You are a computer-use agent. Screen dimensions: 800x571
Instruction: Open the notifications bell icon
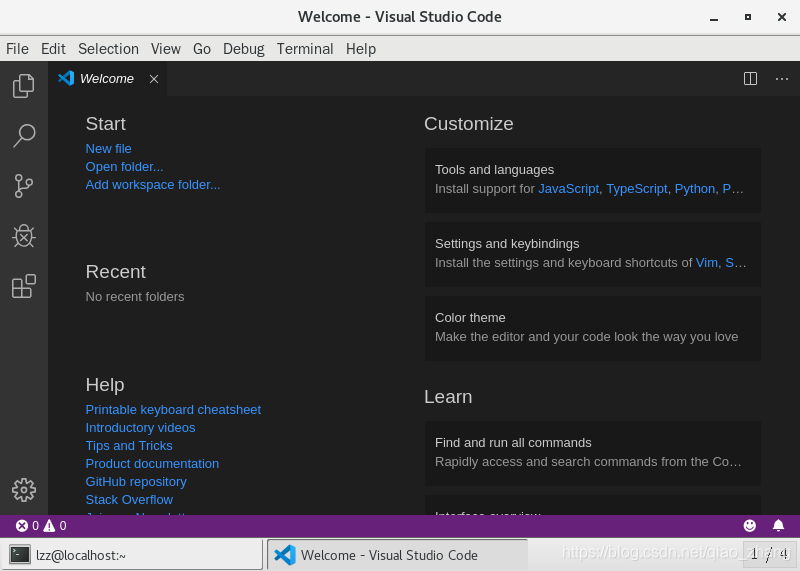tap(778, 526)
